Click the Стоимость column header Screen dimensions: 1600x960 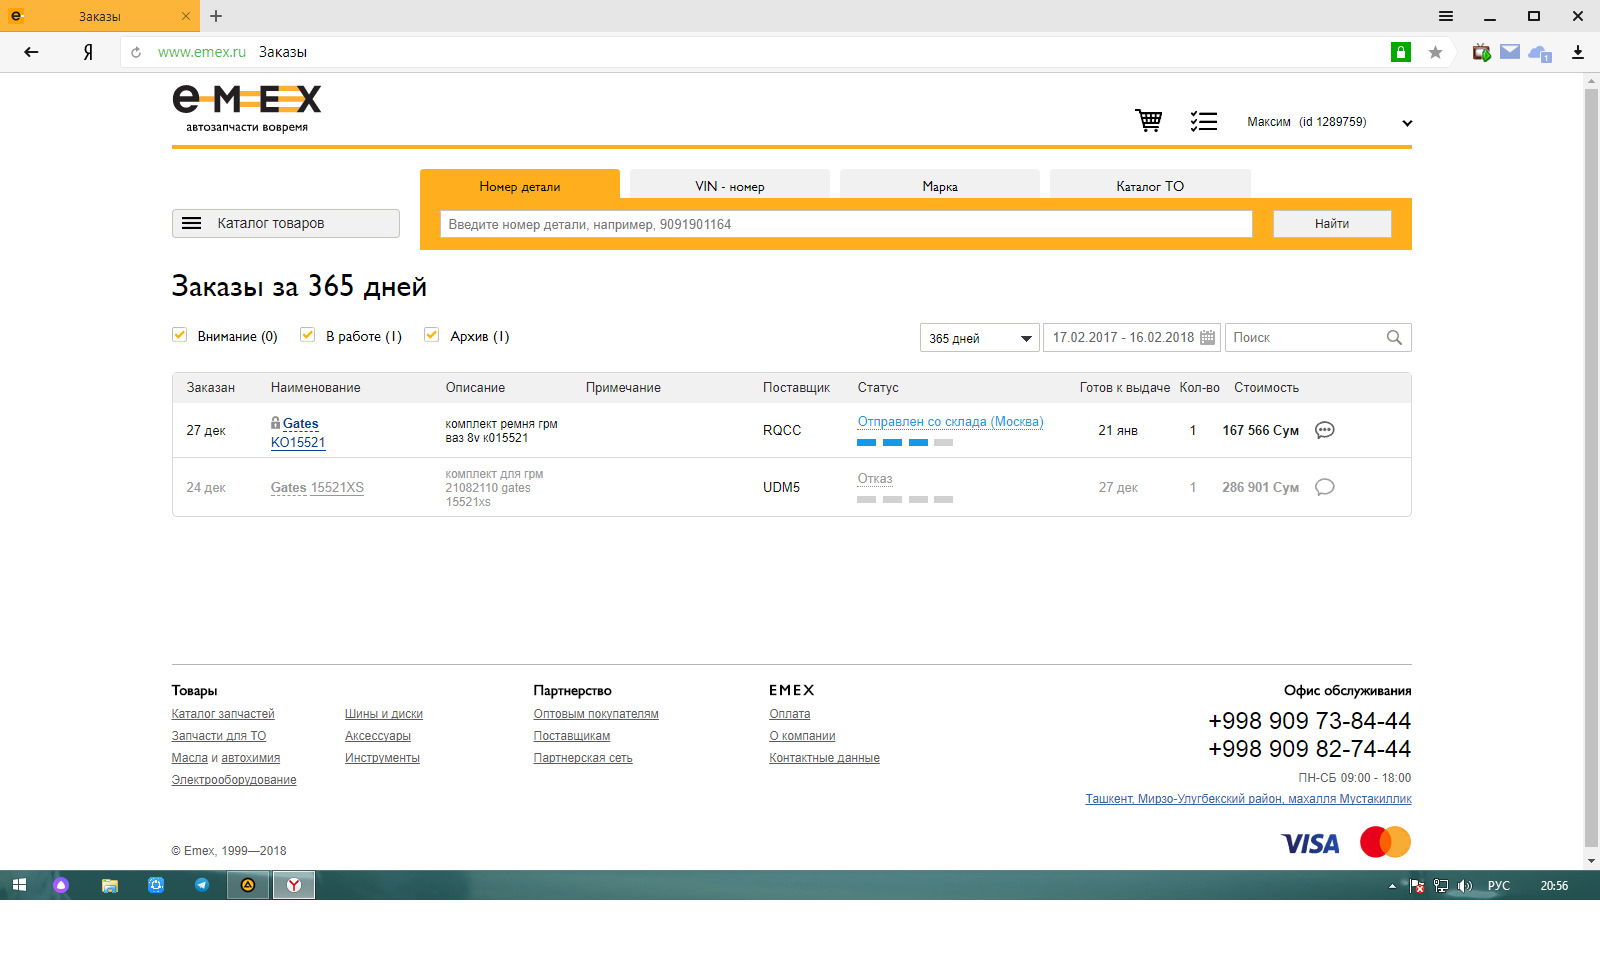pos(1266,388)
